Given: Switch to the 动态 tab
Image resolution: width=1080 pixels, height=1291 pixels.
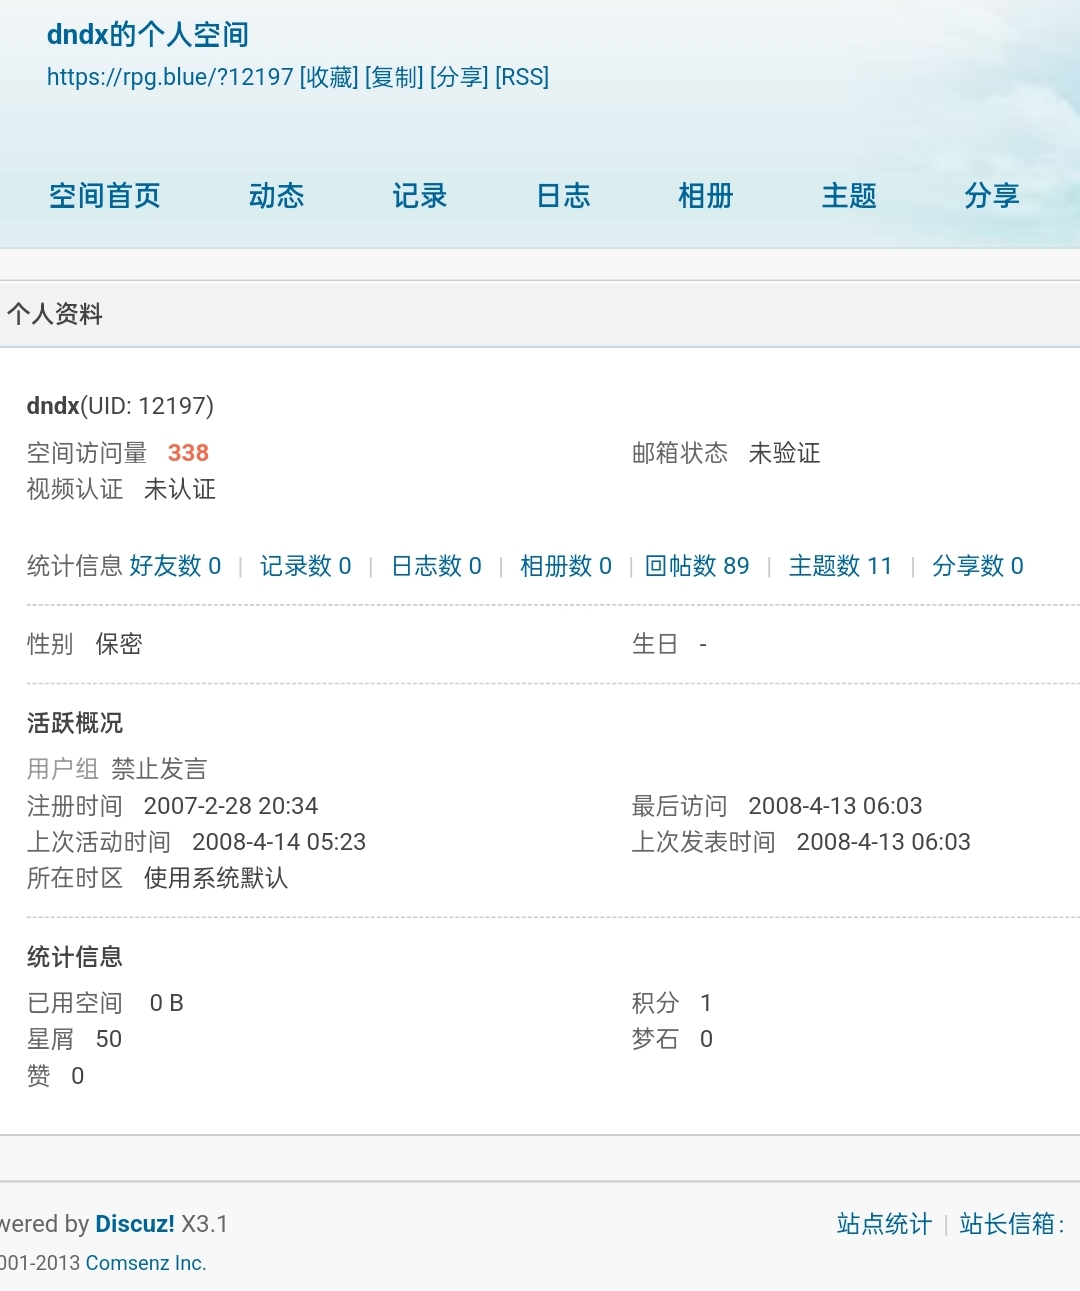Looking at the screenshot, I should click(276, 196).
